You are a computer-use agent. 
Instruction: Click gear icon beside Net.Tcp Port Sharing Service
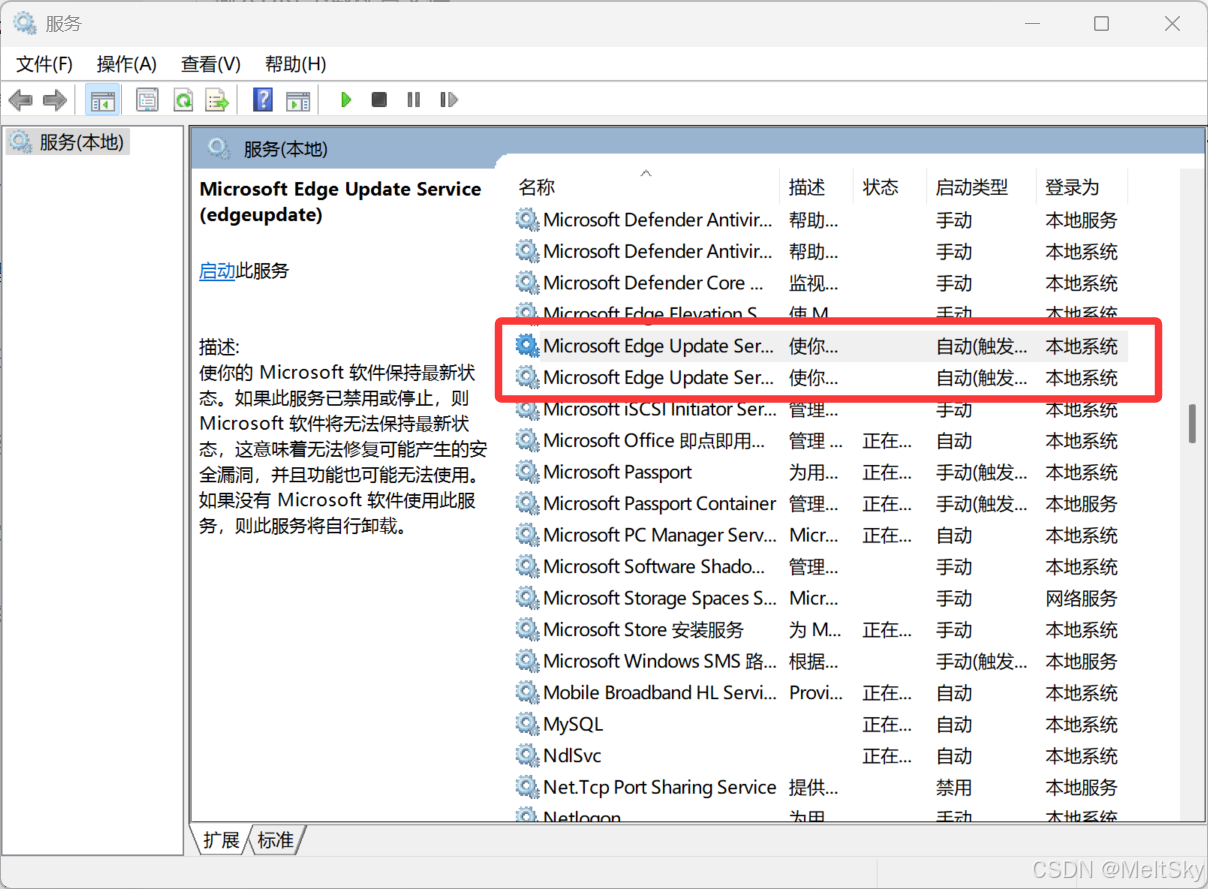point(527,787)
